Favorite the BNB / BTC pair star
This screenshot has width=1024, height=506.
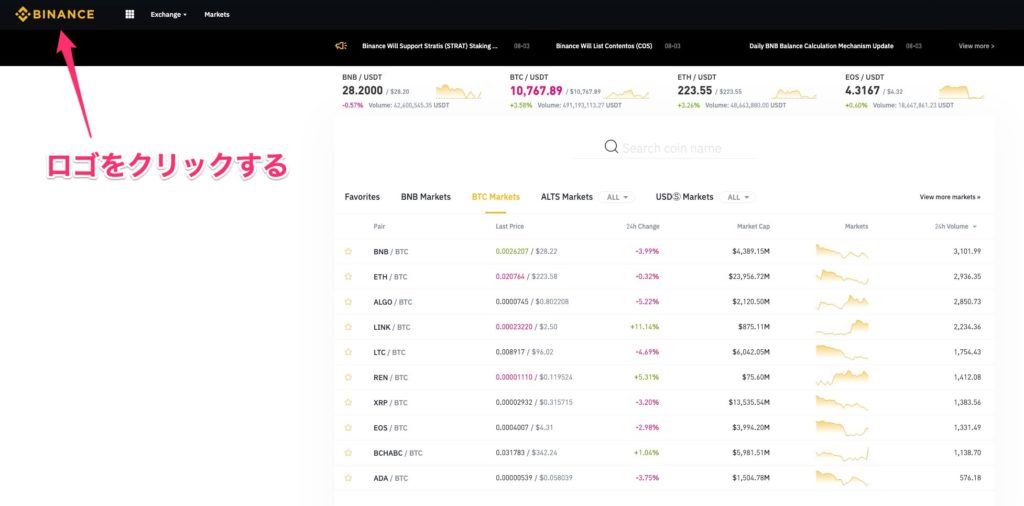(x=348, y=251)
